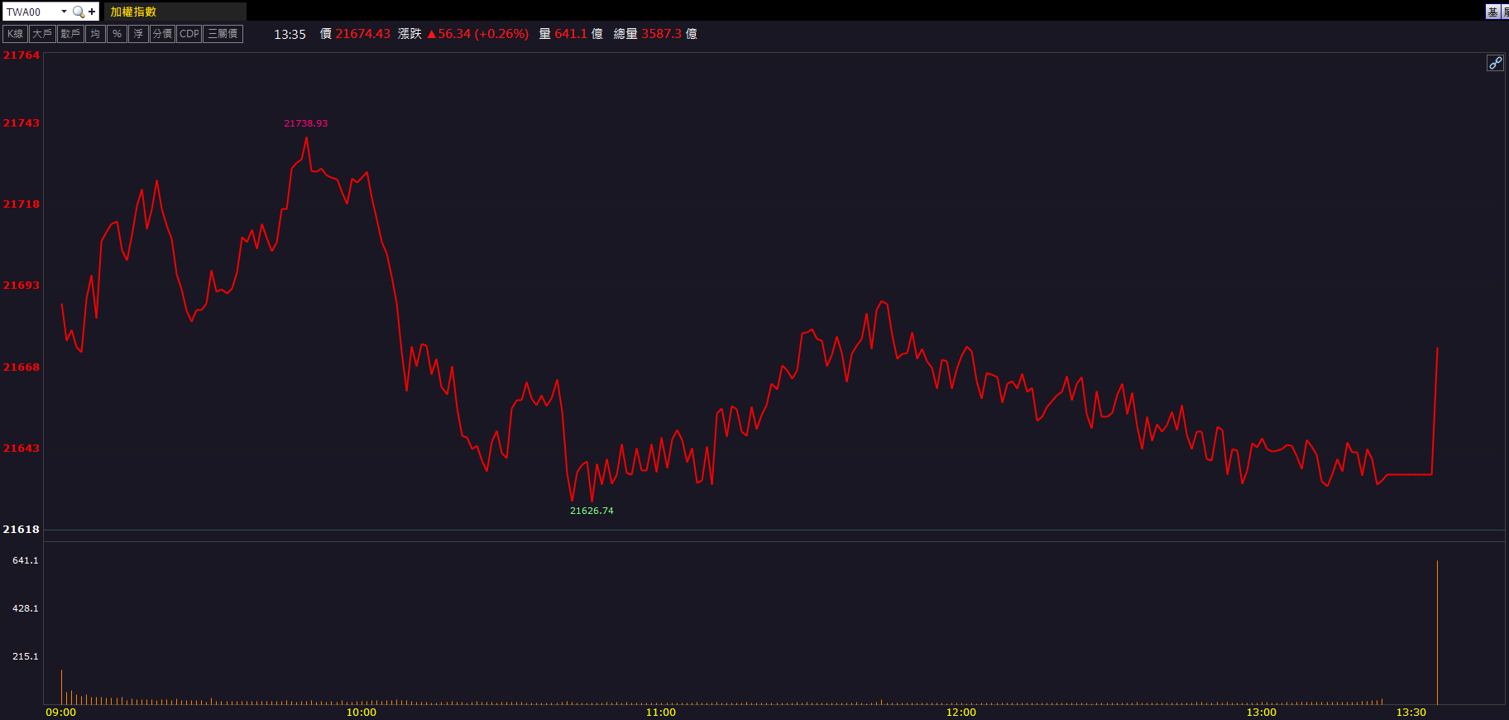
Task: Show the 分價 price distribution
Action: point(162,34)
